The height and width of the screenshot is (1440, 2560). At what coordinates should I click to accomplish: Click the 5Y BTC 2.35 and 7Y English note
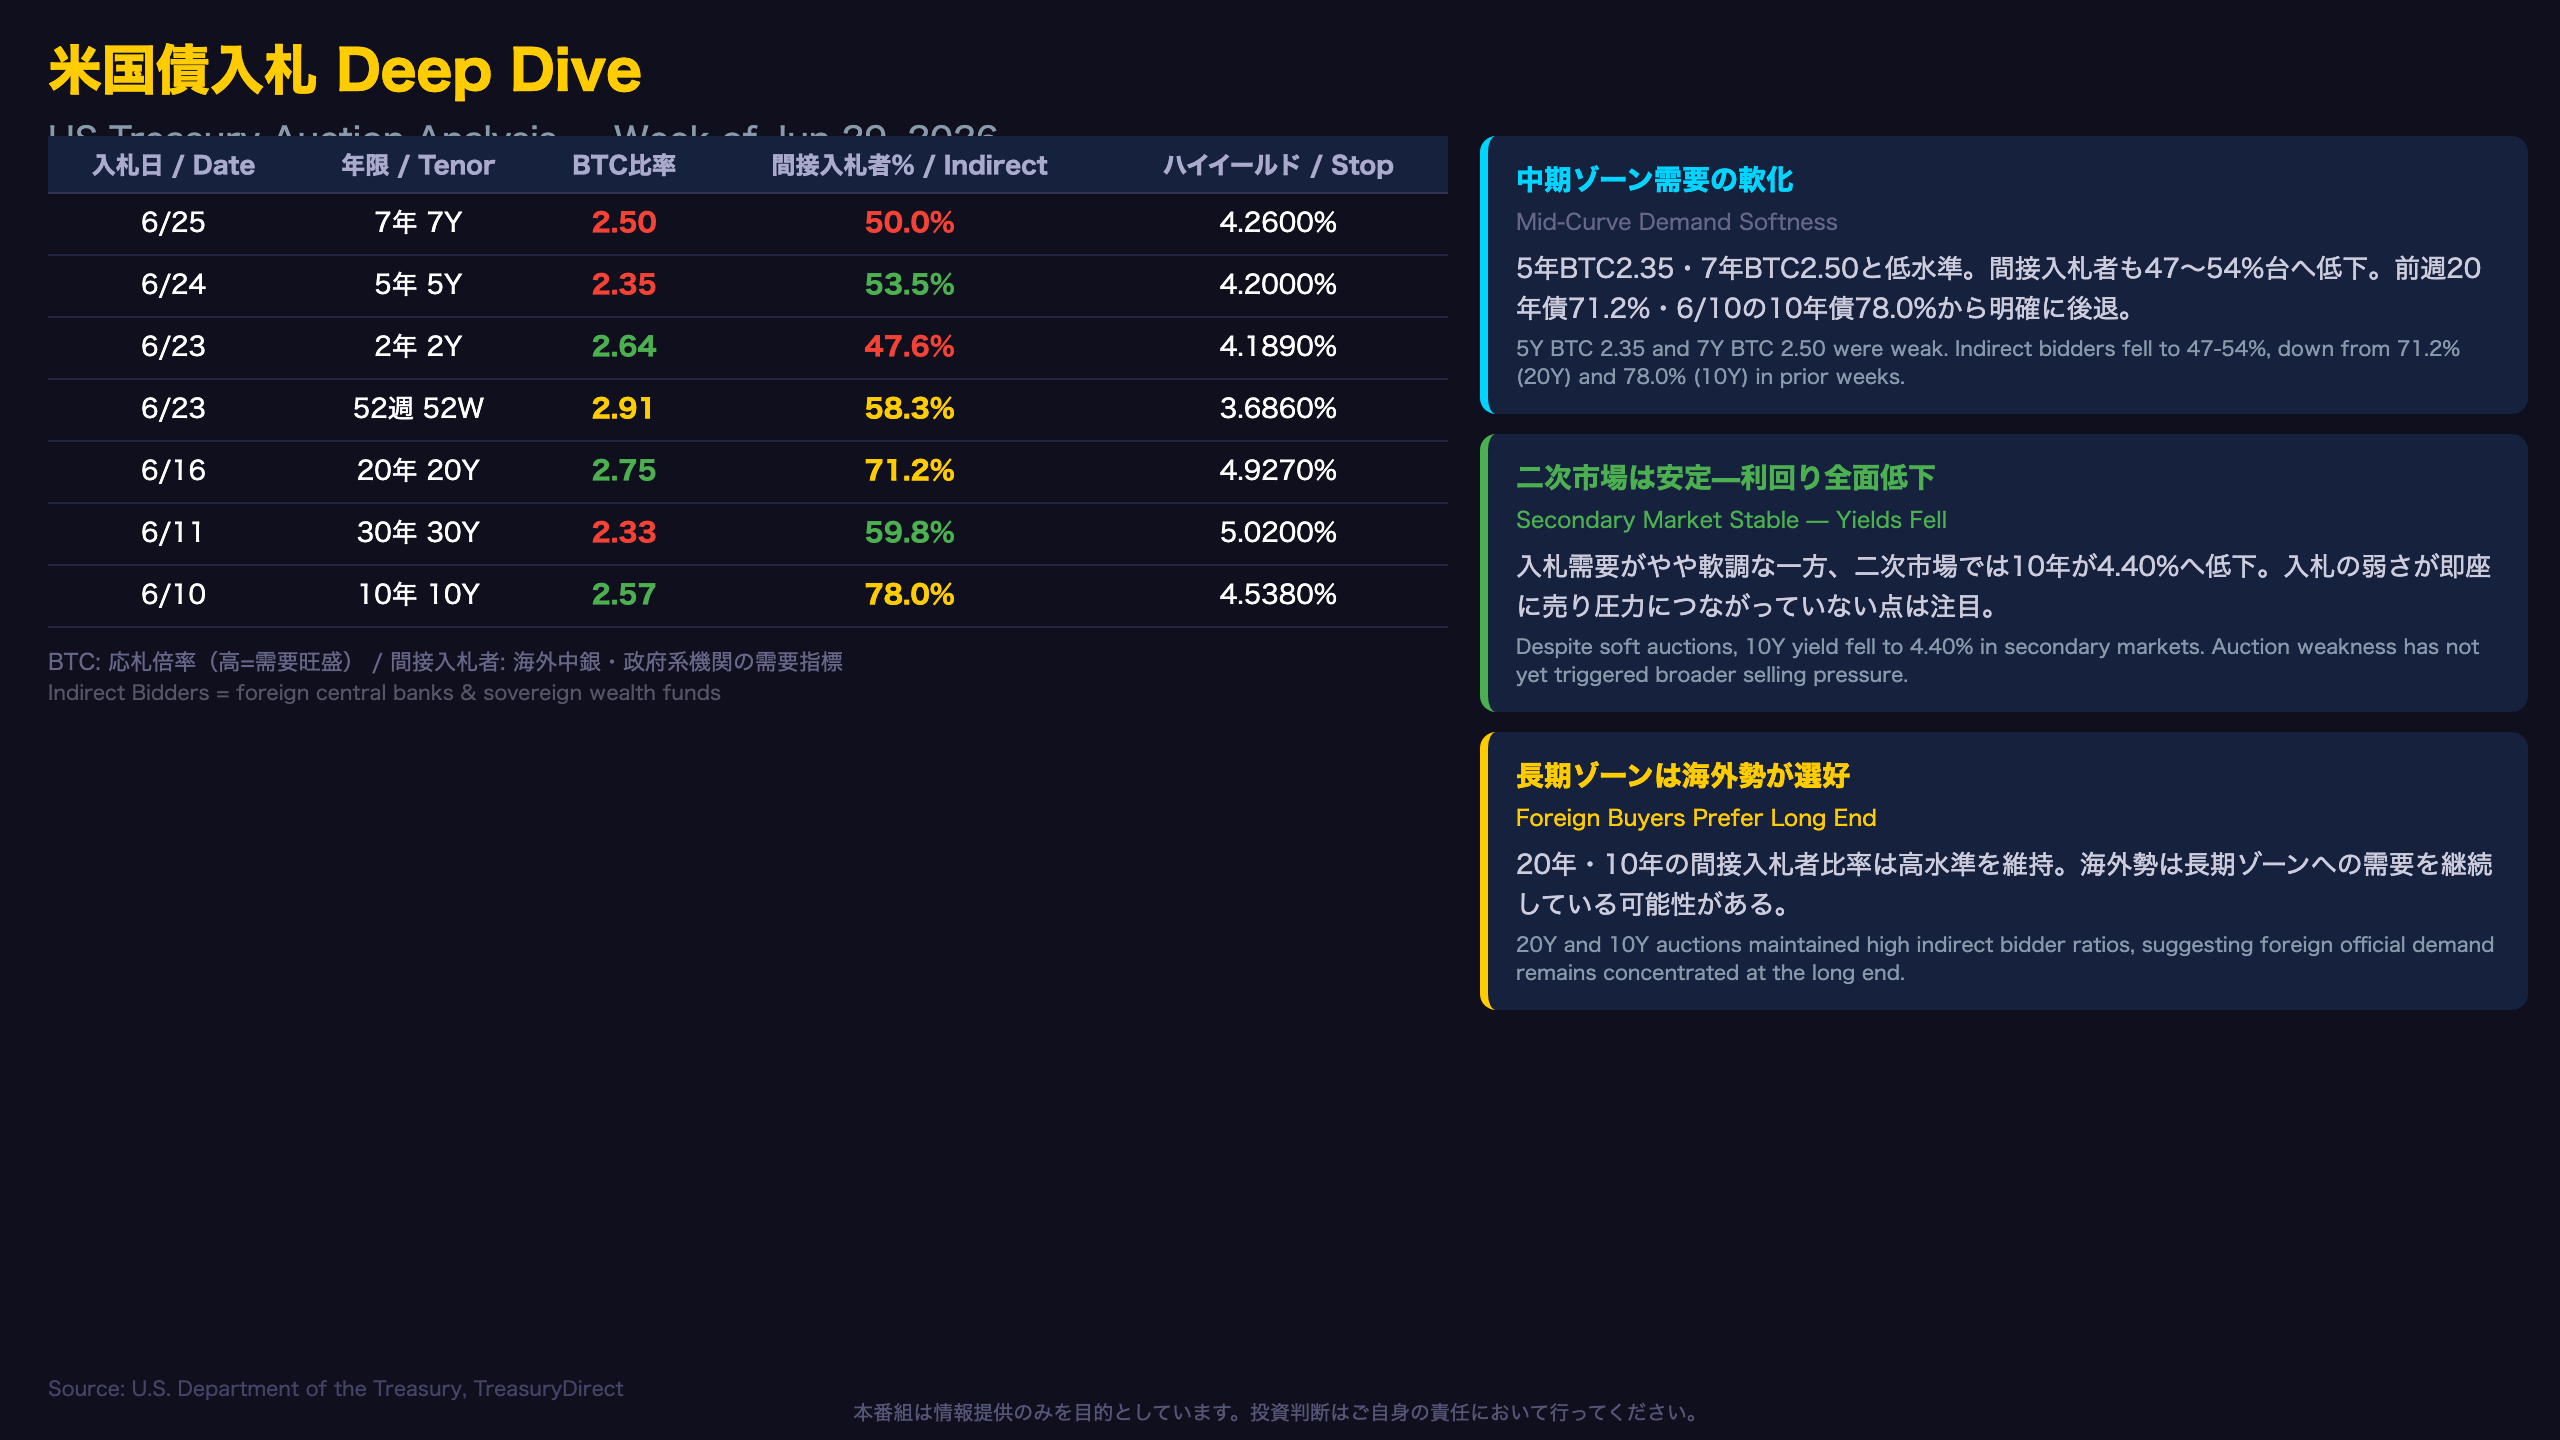click(x=1988, y=363)
